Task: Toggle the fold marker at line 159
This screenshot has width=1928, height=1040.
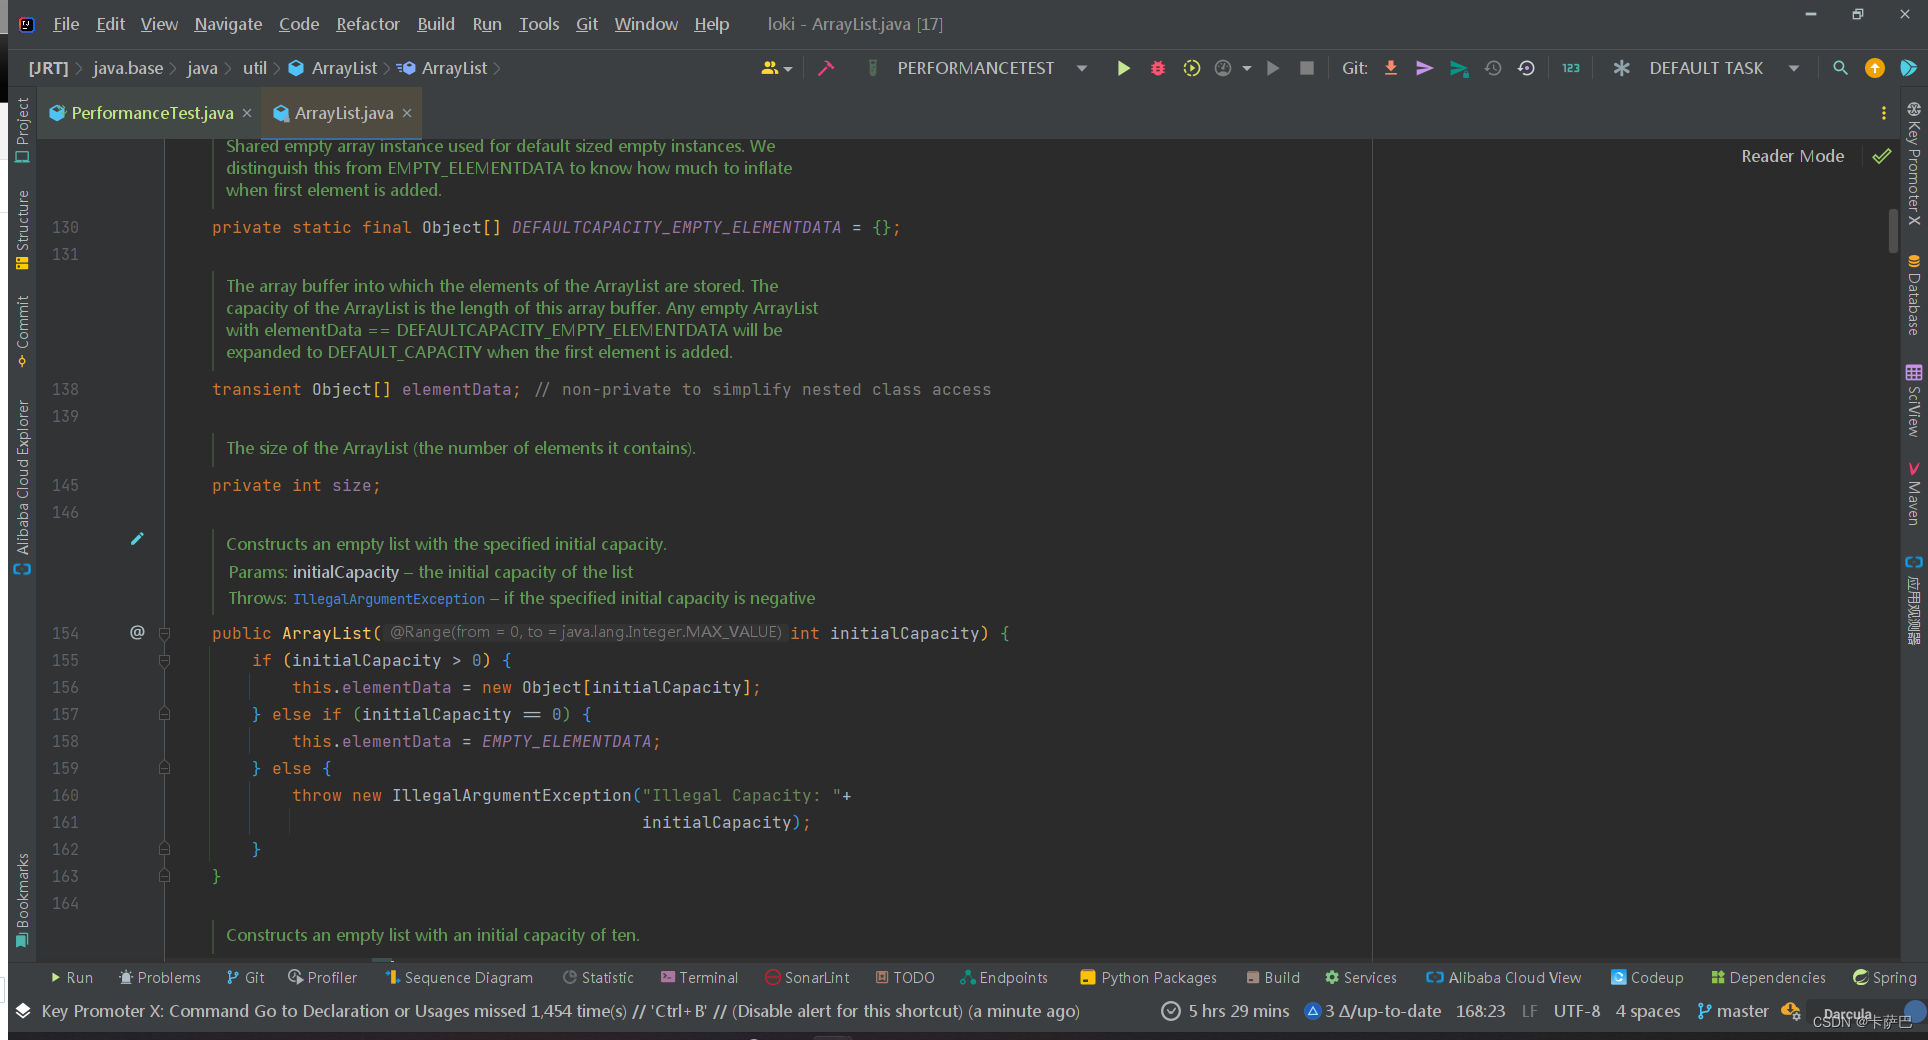Action: pos(164,768)
